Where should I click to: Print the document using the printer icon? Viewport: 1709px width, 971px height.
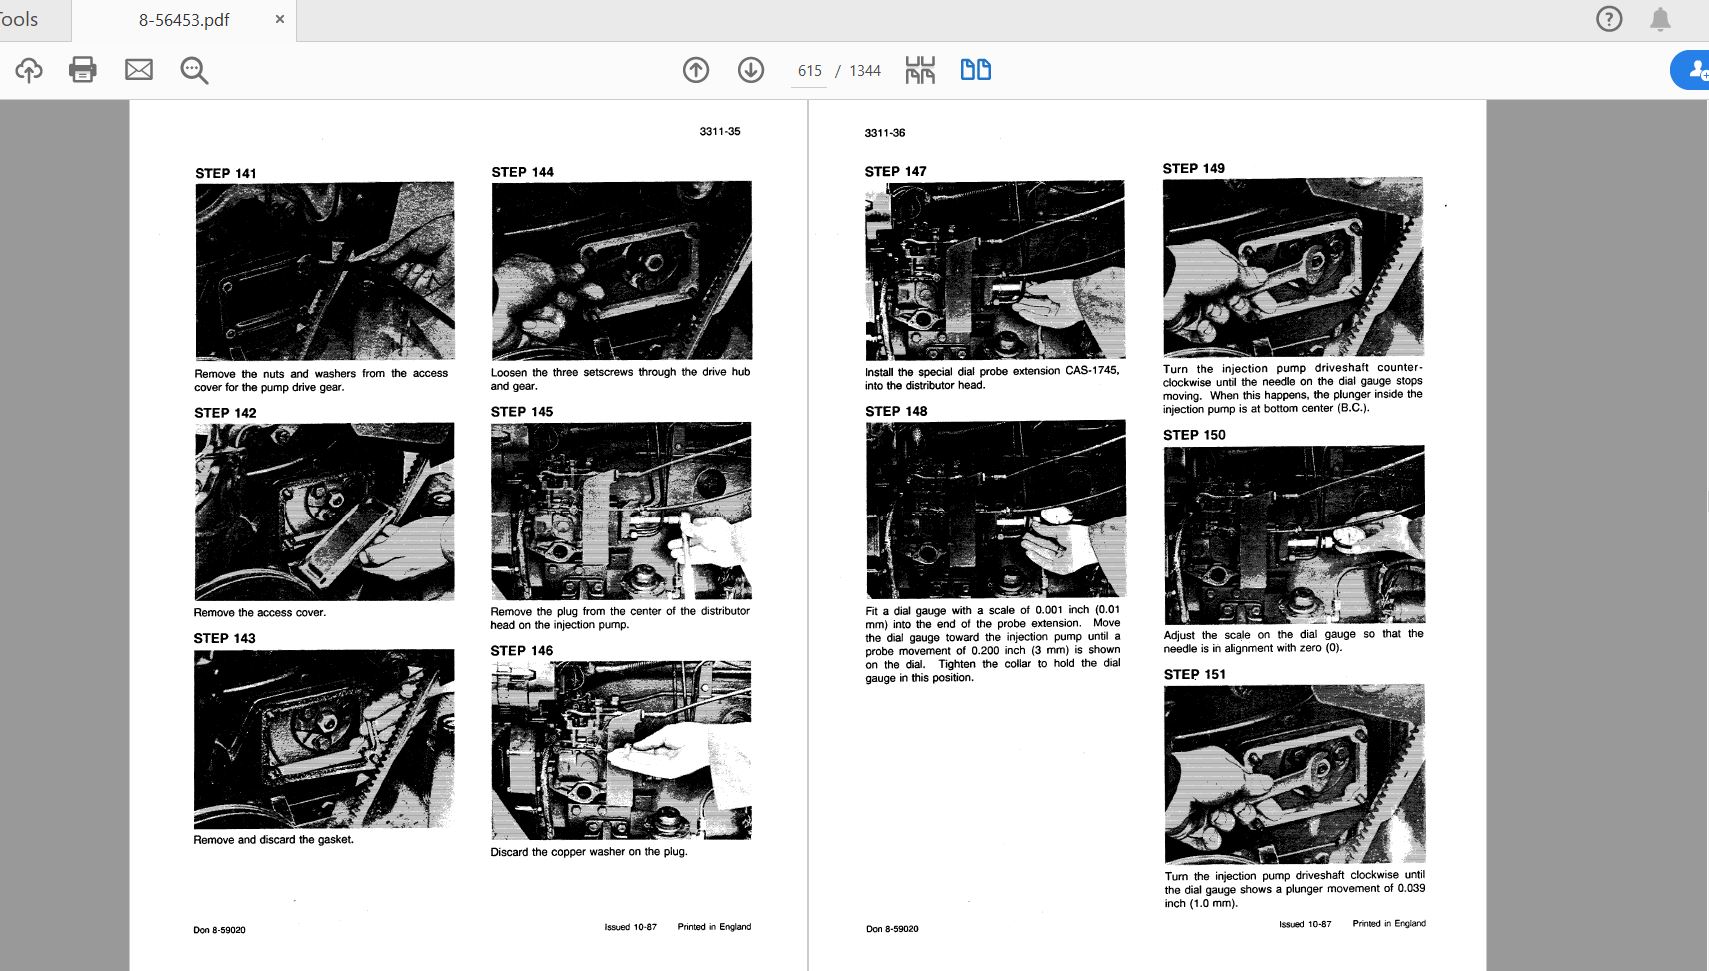tap(83, 70)
